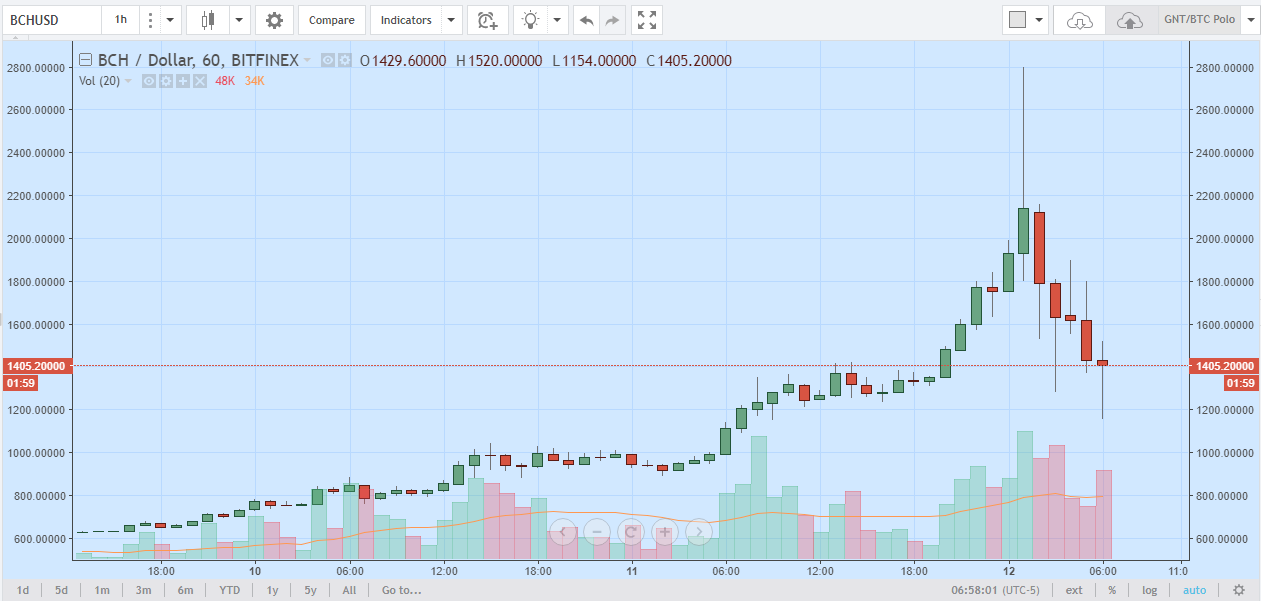Click the reset chart circular arrow
The height and width of the screenshot is (601, 1261).
(631, 532)
